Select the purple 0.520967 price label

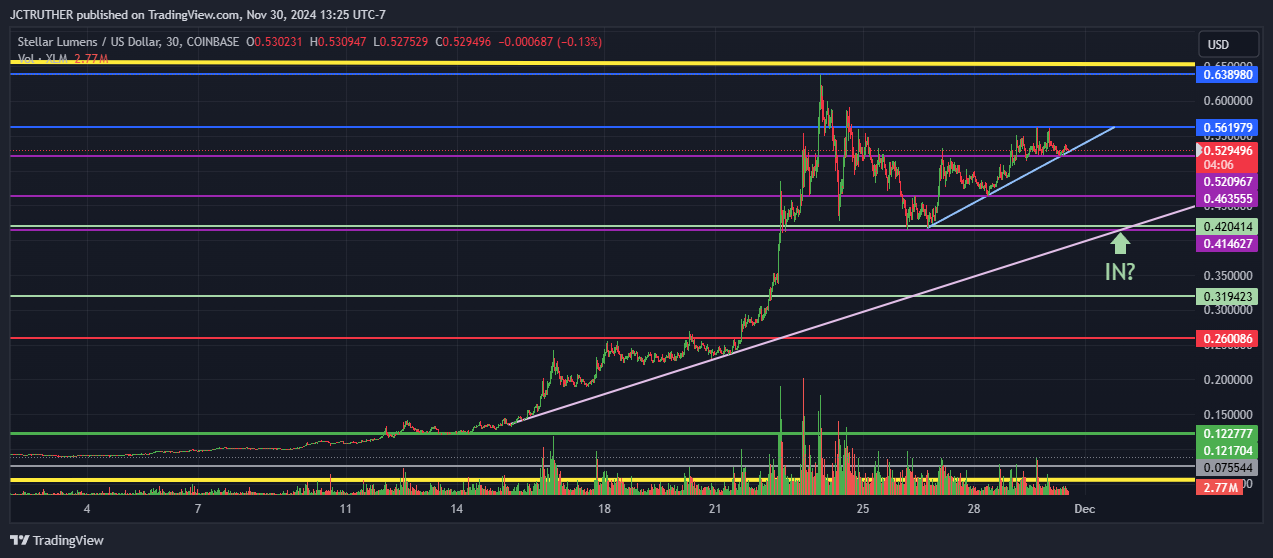1227,182
